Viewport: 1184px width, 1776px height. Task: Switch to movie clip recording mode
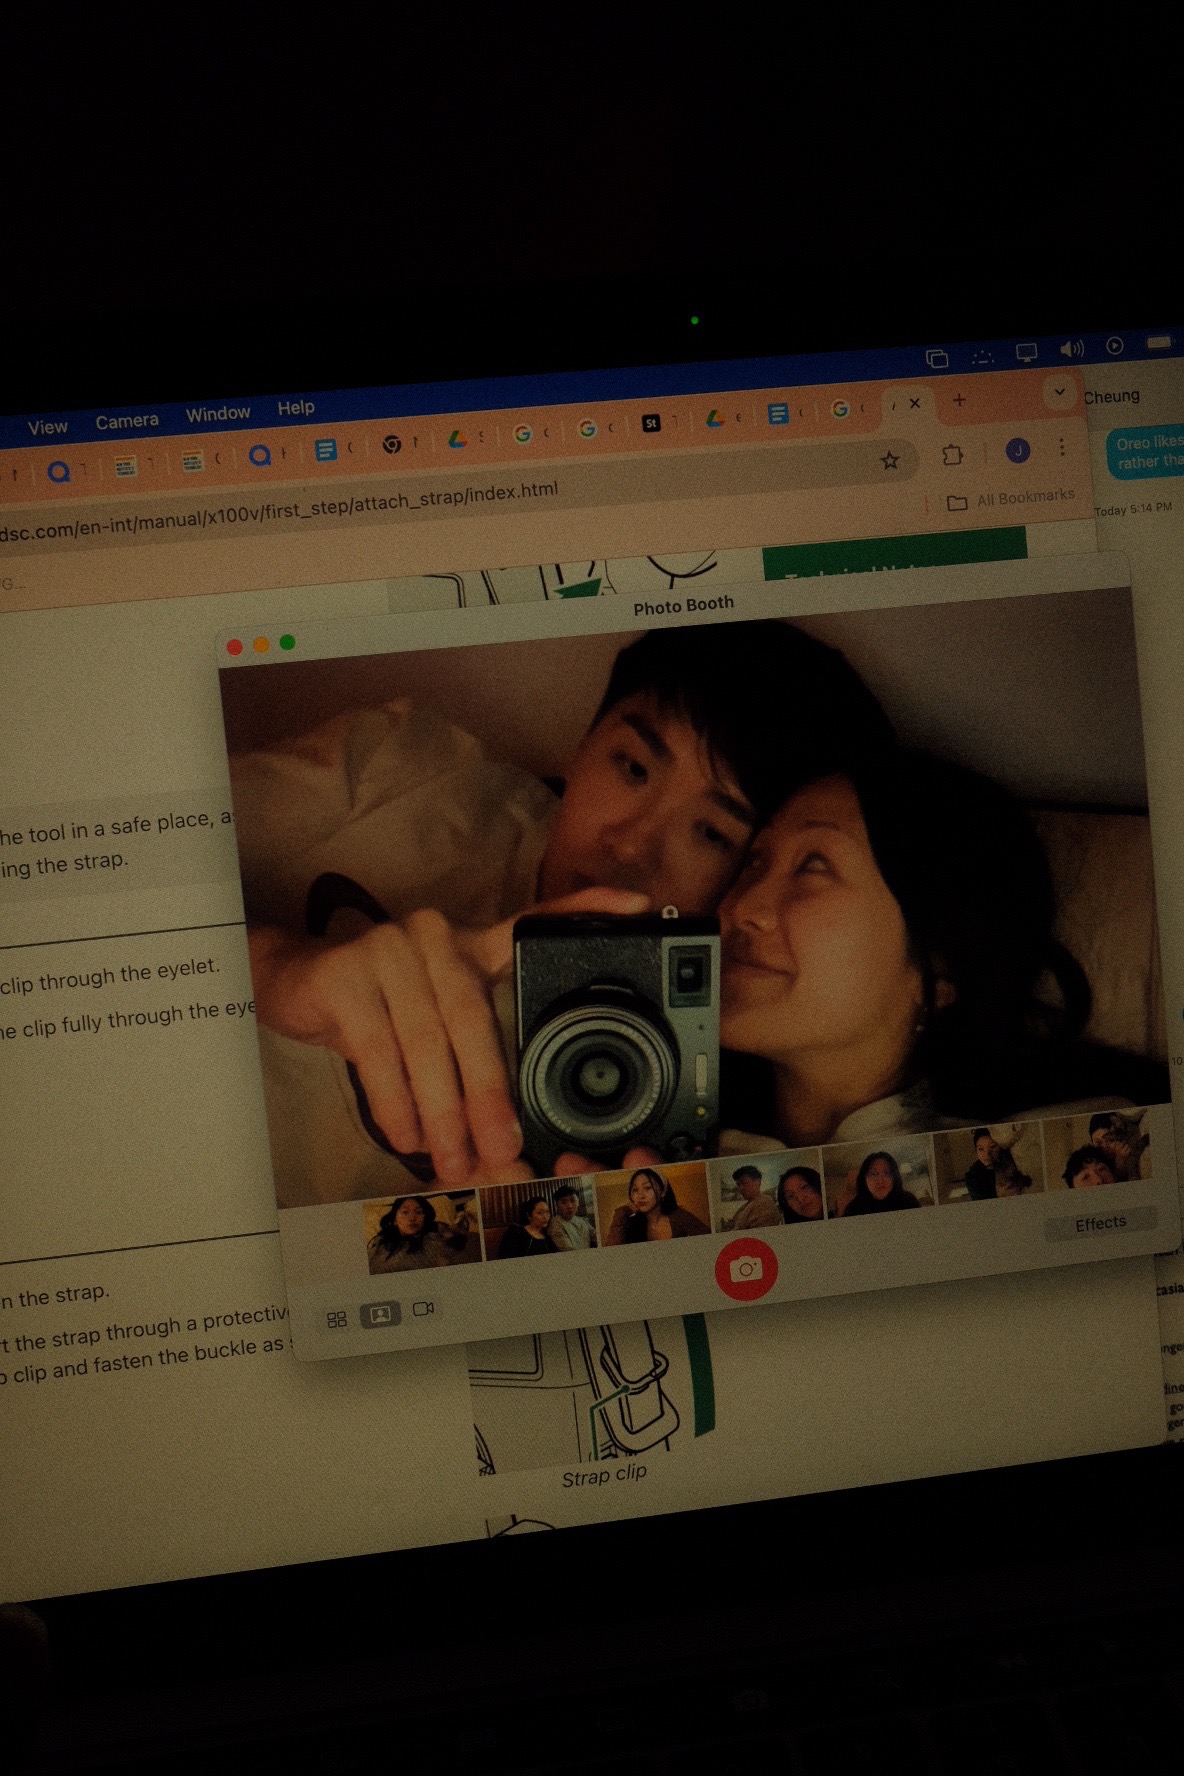pos(423,1308)
